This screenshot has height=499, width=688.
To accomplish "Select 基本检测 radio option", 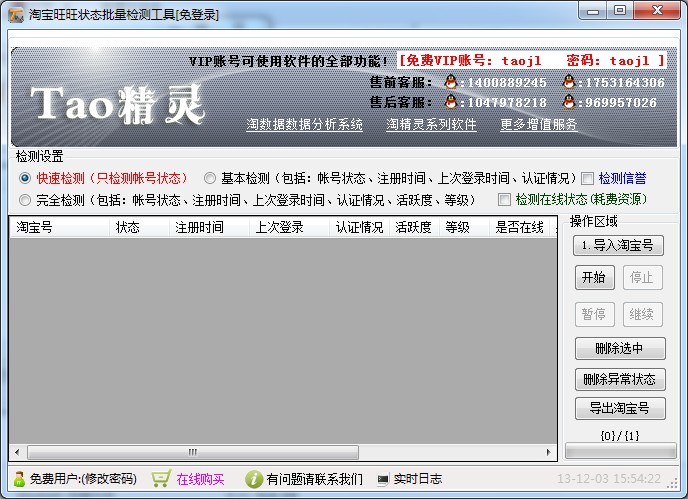I will tap(210, 178).
